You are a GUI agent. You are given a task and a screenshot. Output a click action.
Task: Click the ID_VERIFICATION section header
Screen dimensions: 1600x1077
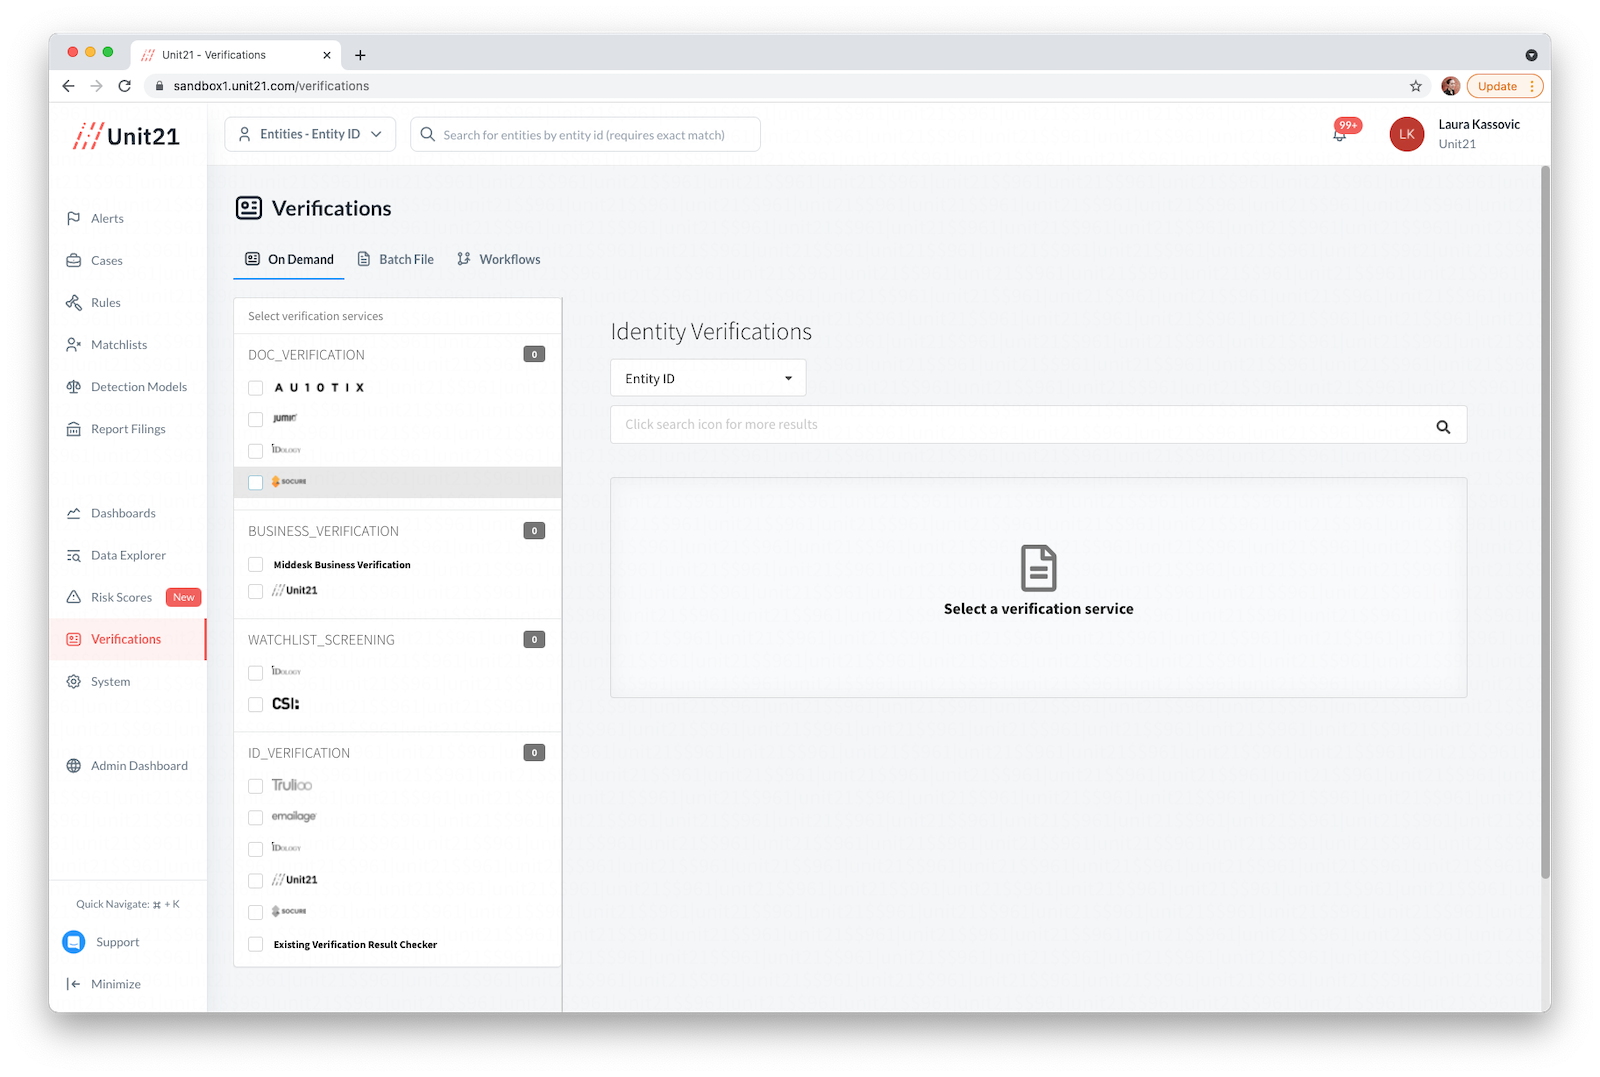[x=299, y=753]
